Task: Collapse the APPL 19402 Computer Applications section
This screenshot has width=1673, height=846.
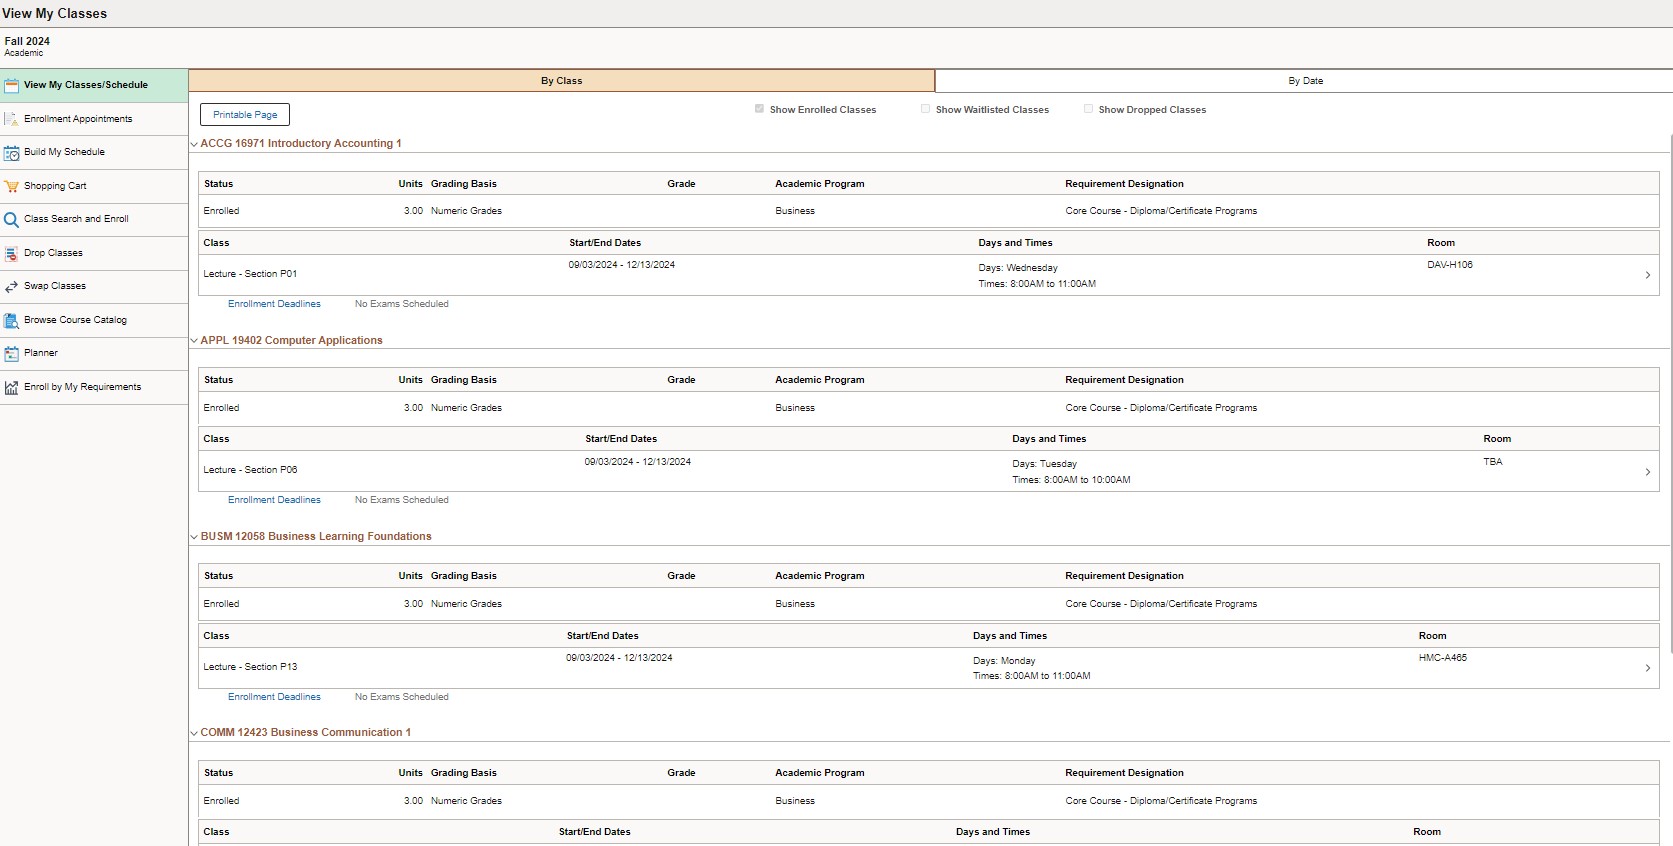Action: click(x=194, y=341)
